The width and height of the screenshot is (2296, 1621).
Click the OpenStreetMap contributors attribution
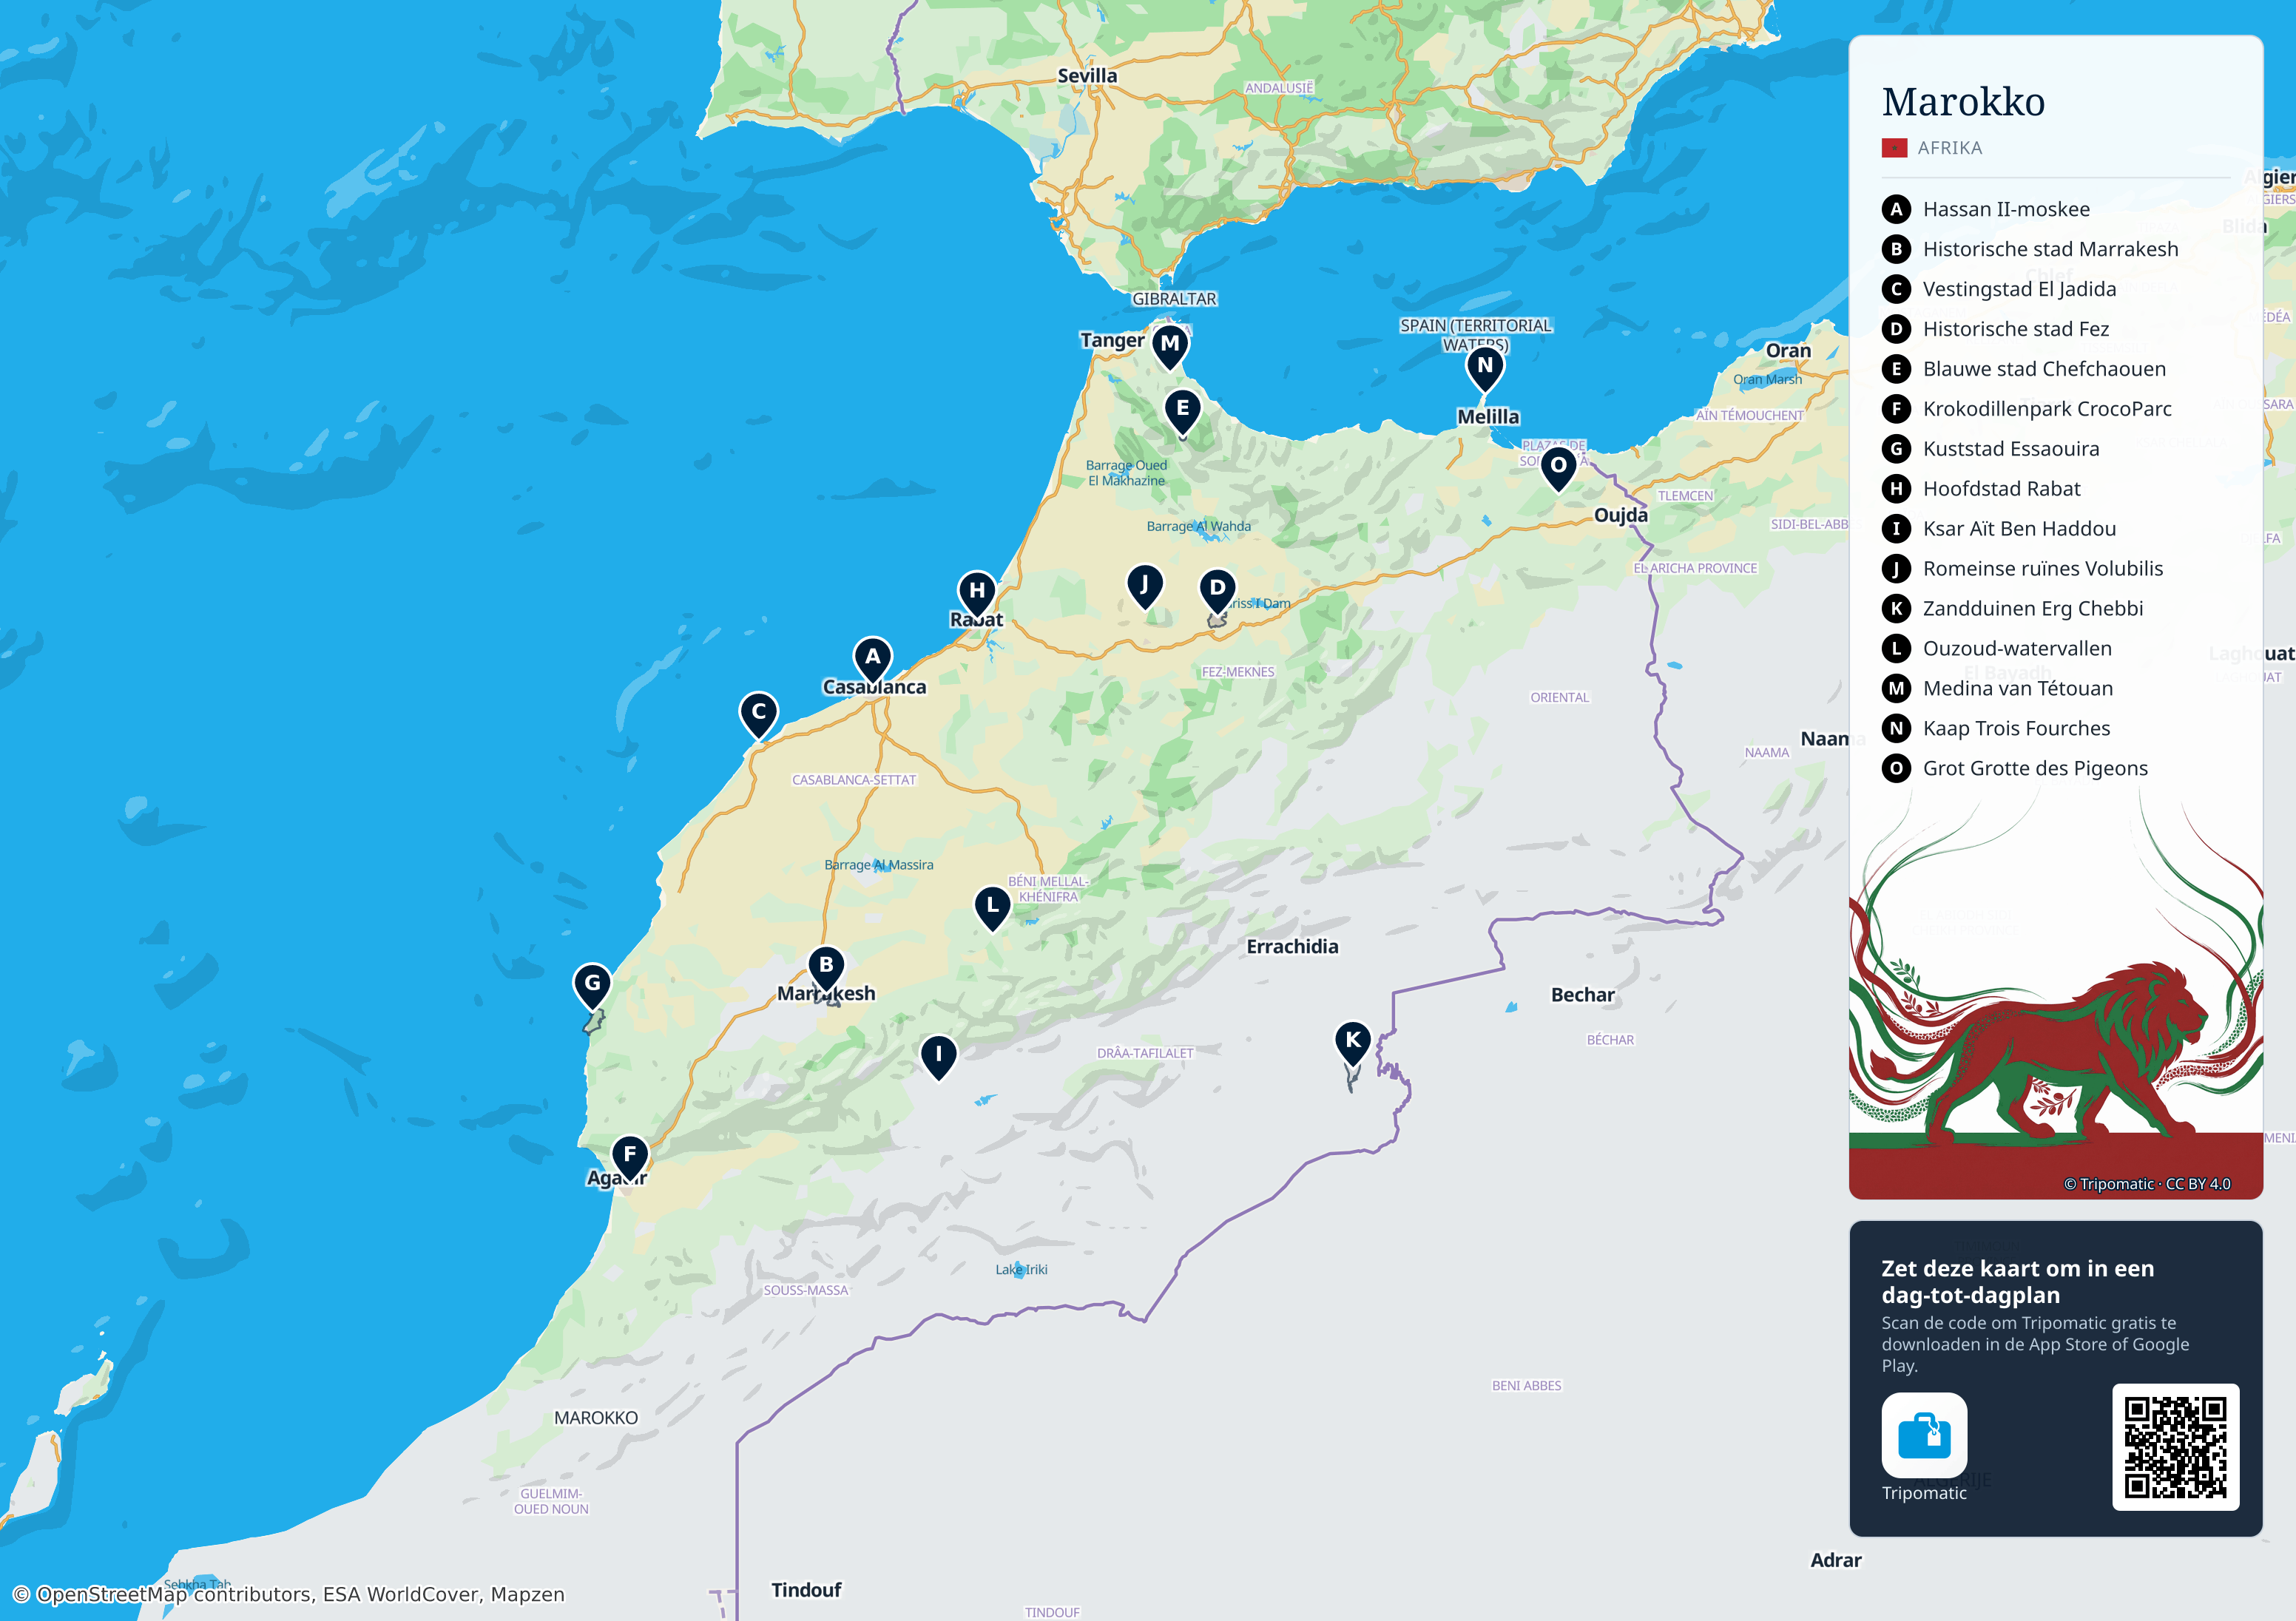pos(289,1594)
